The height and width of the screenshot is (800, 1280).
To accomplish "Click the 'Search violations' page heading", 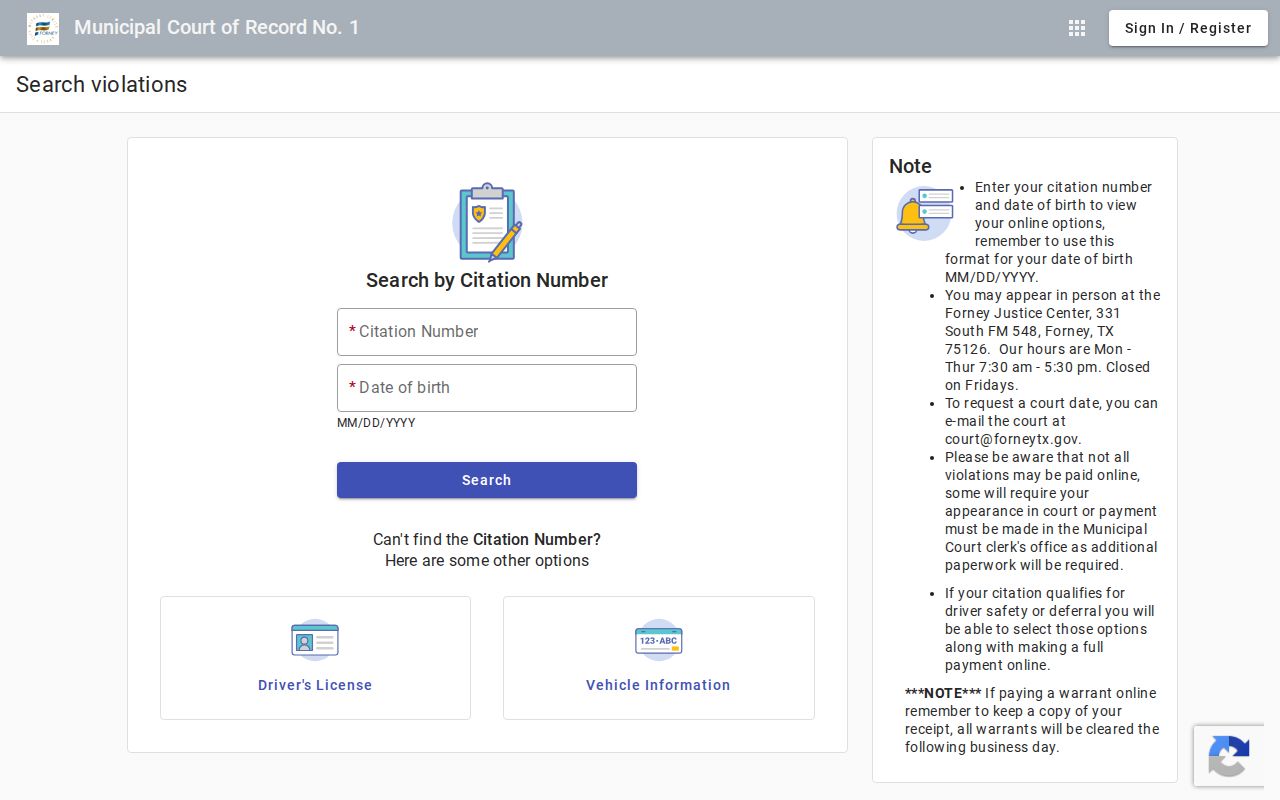I will coord(102,85).
